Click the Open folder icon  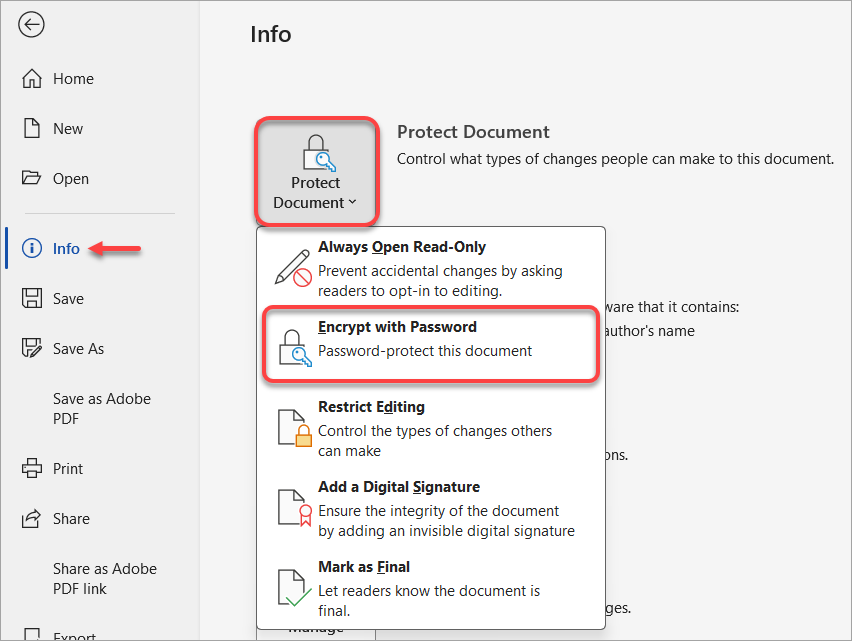pos(32,179)
